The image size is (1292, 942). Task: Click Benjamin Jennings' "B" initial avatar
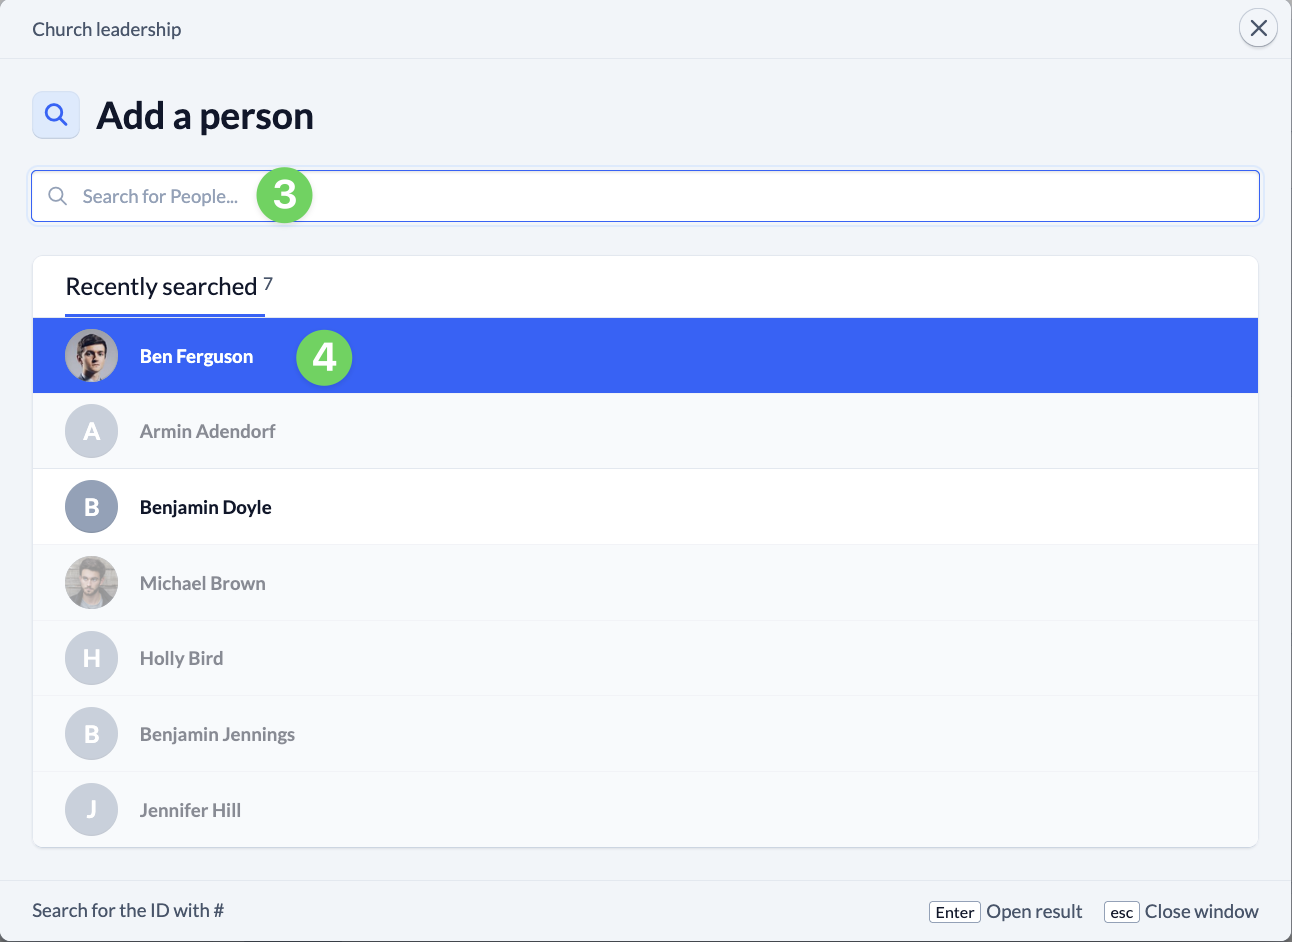pyautogui.click(x=91, y=733)
